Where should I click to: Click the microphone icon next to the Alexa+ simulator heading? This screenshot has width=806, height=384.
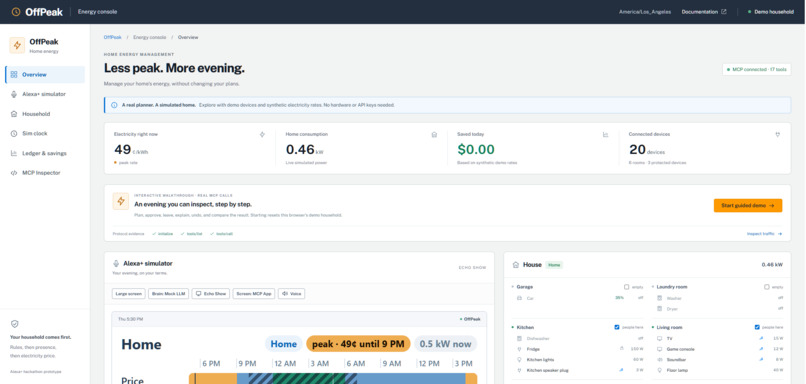tap(116, 263)
